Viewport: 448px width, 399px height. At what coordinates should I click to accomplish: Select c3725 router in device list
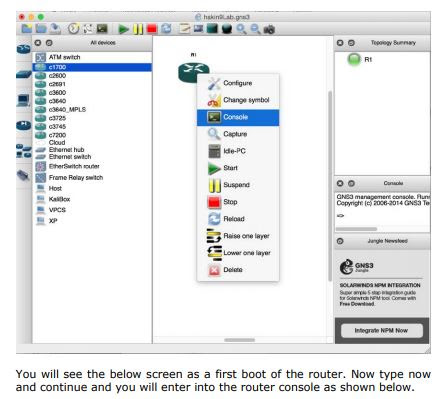click(x=92, y=118)
